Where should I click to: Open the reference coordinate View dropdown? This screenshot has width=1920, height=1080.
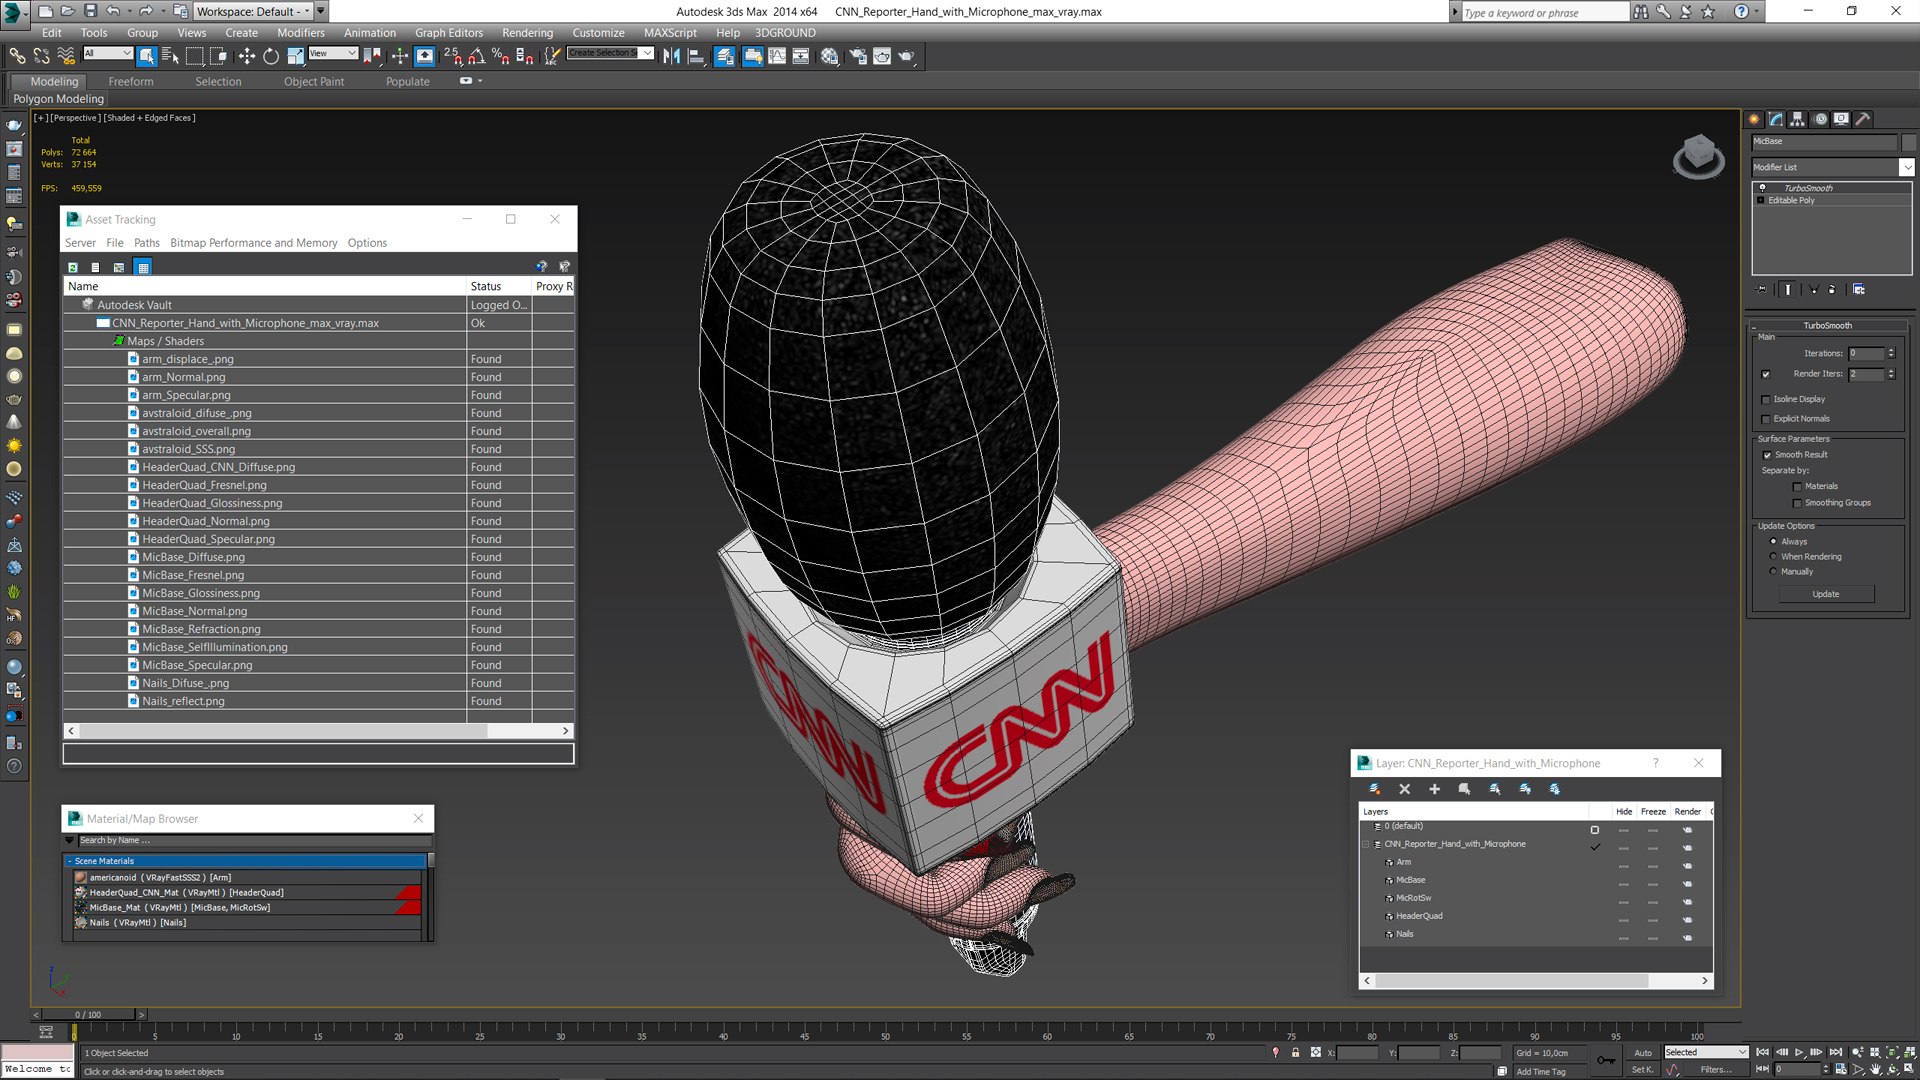click(x=333, y=53)
